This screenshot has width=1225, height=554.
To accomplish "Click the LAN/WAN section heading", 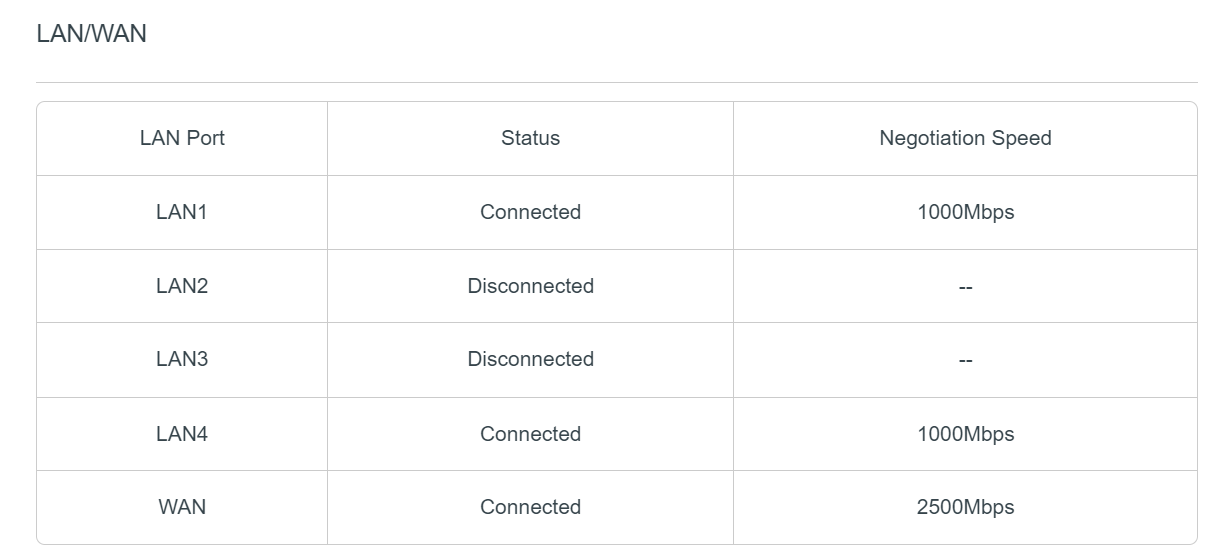I will click(x=91, y=34).
